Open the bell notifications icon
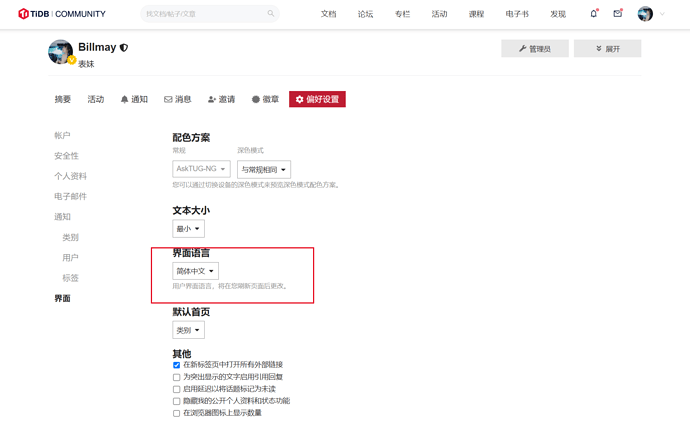Screen dimensions: 690x421 point(594,14)
